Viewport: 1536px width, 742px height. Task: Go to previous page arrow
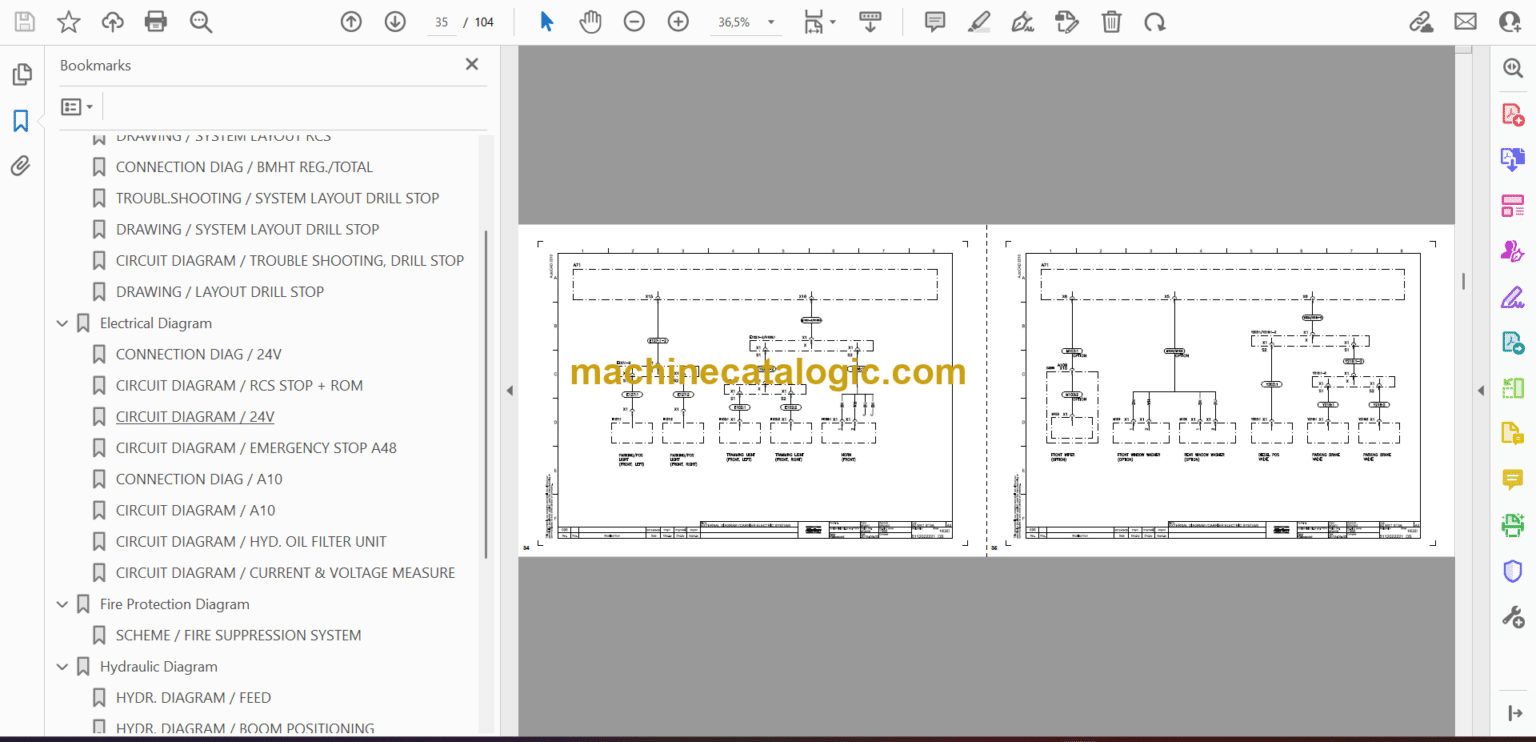351,22
